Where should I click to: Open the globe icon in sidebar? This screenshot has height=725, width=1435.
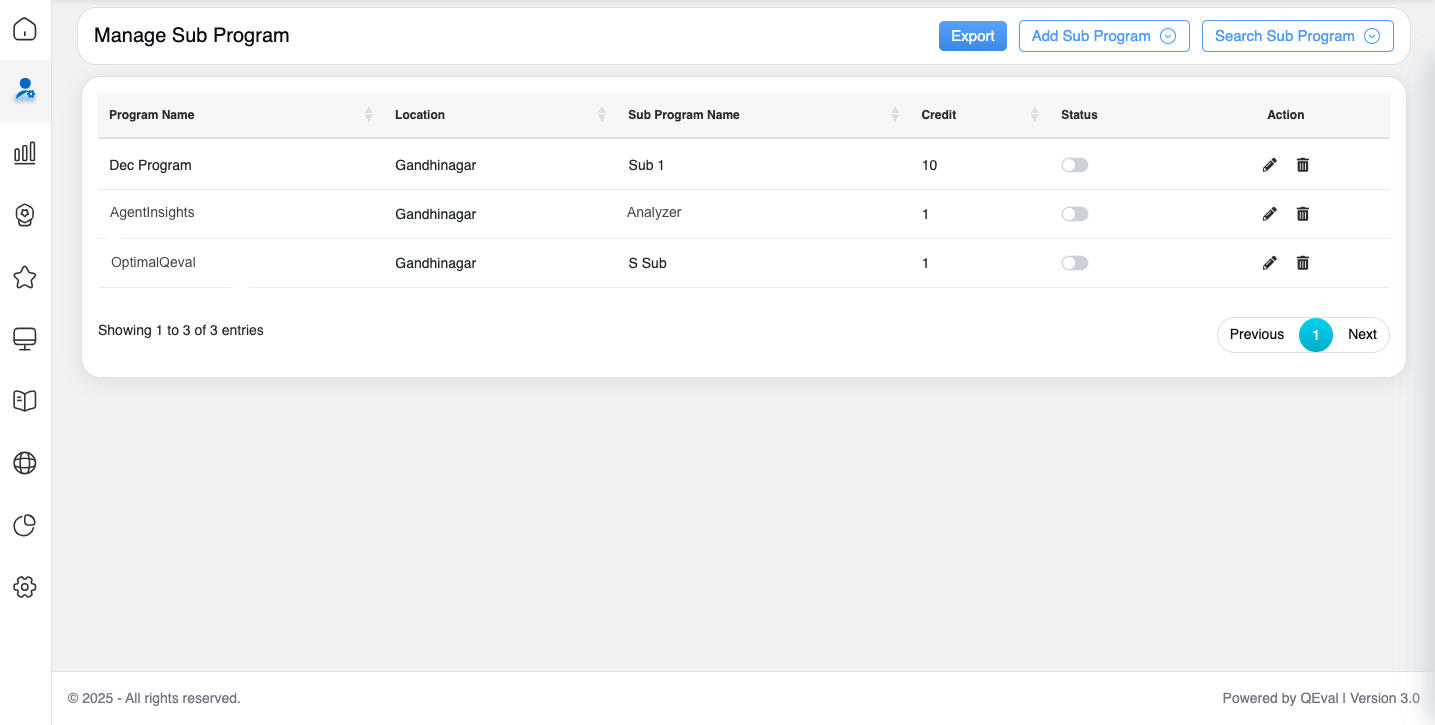[x=25, y=463]
